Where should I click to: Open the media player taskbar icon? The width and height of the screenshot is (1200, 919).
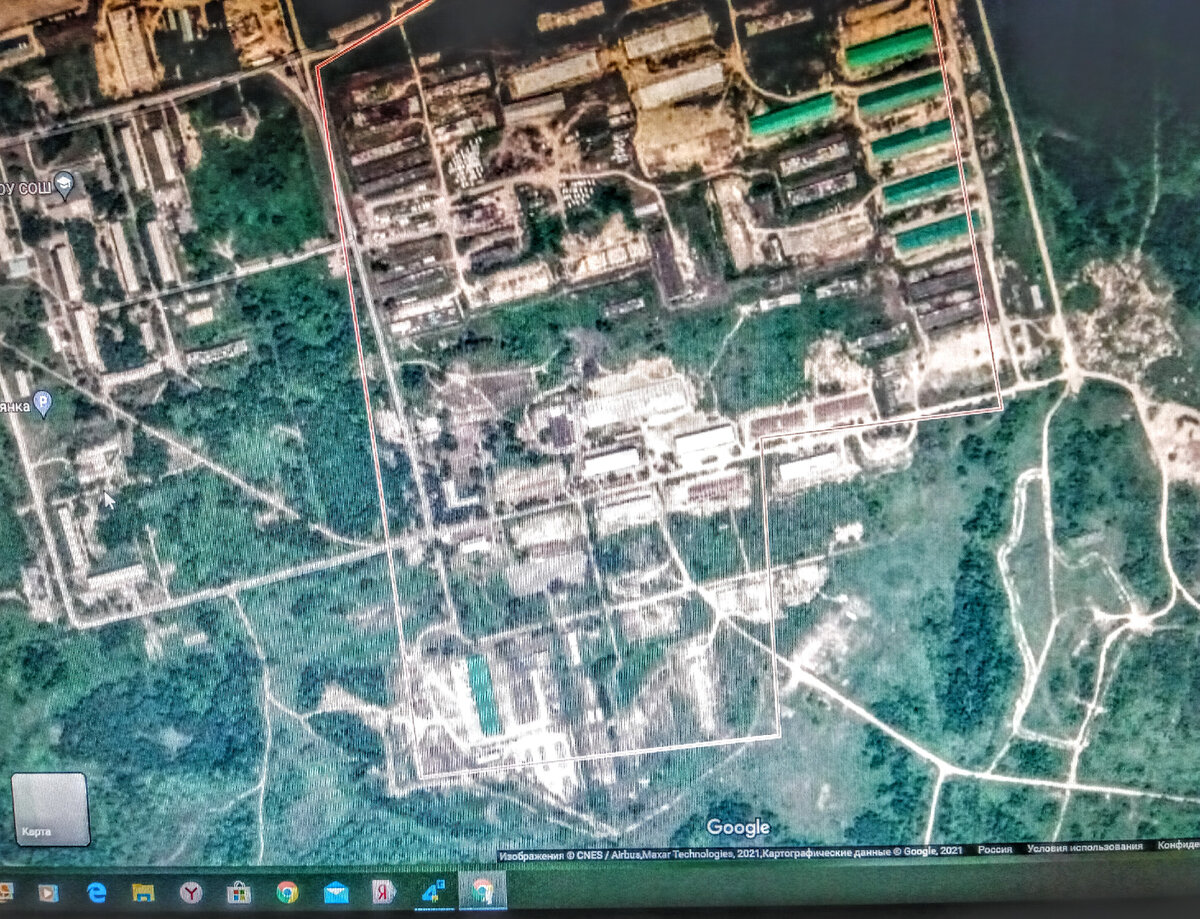pos(48,891)
